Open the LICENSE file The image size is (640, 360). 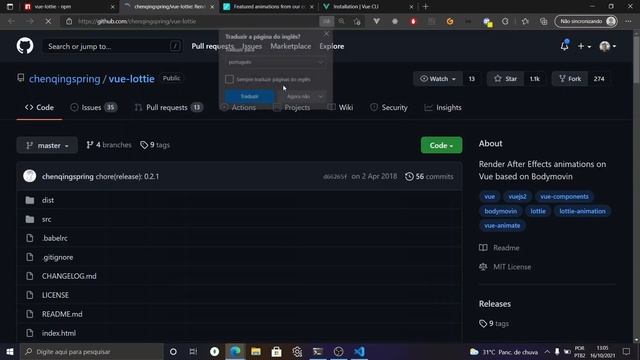point(55,295)
